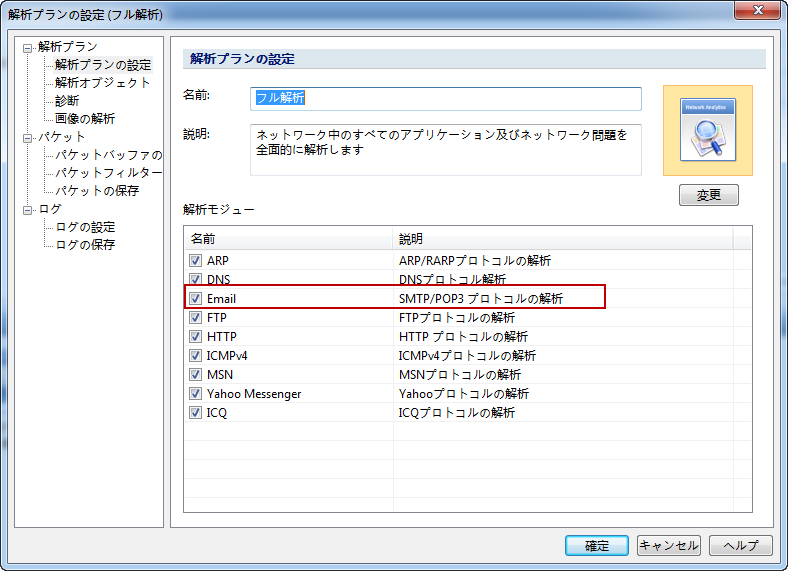Select パケットフィルター in the sidebar
The height and width of the screenshot is (571, 788).
(x=108, y=173)
